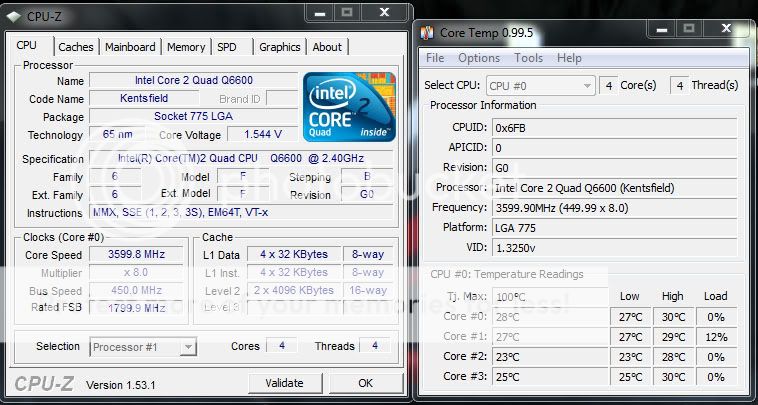Click the Rated FSB value 1799.9 MHz
The image size is (758, 405).
click(x=136, y=307)
